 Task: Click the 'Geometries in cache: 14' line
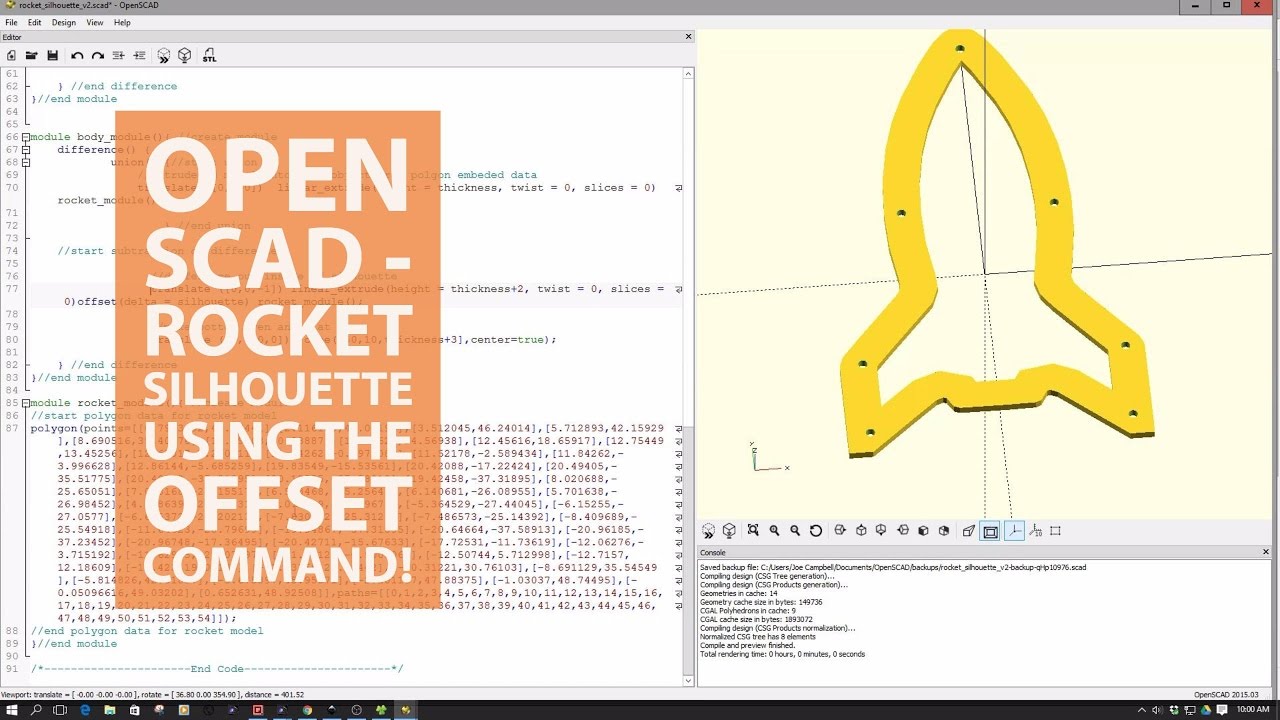(x=738, y=593)
